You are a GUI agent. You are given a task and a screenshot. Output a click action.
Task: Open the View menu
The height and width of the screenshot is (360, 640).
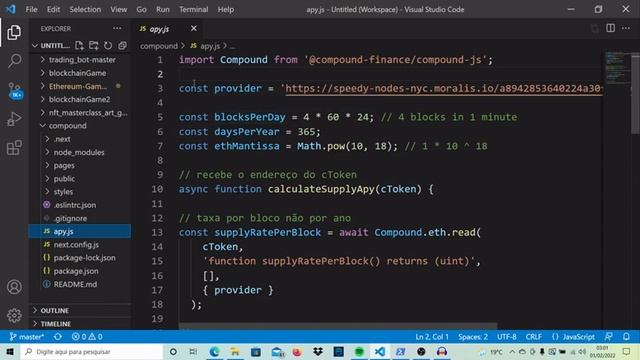point(118,9)
